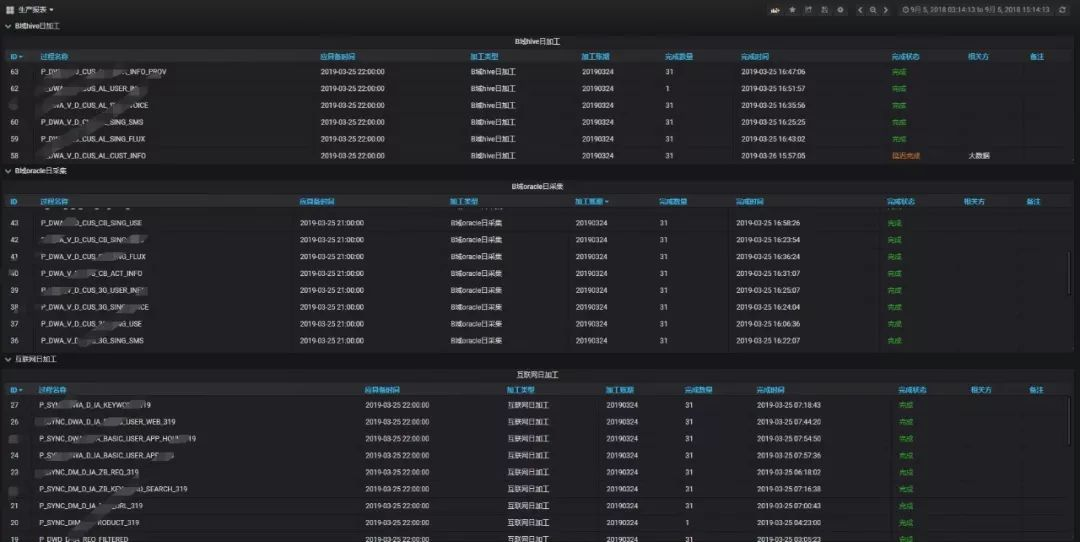Click completion time 2019-03-25 16:47:06

pos(773,72)
